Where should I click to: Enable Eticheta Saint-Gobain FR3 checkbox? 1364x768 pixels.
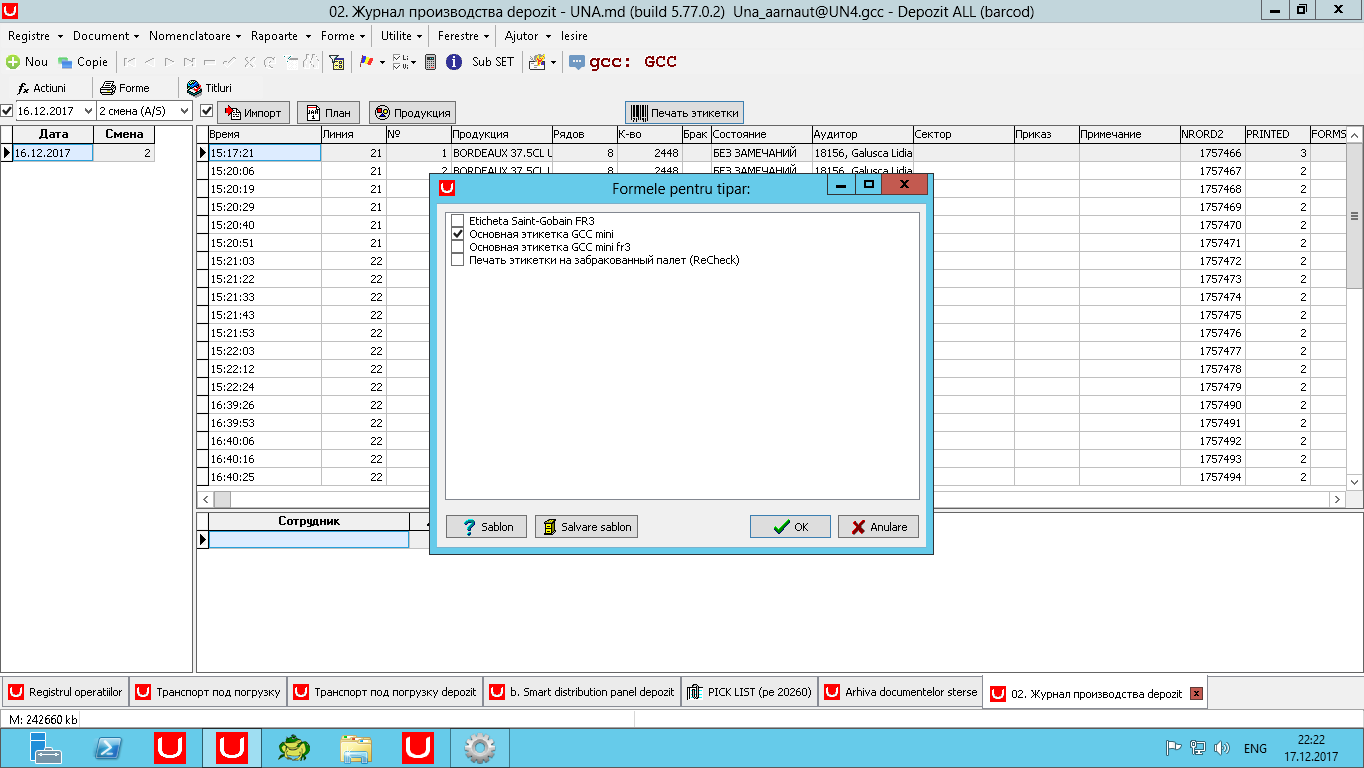click(x=458, y=221)
